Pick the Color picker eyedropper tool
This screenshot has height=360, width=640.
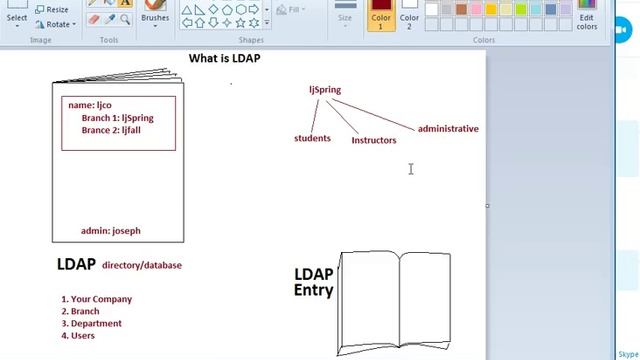coord(109,19)
